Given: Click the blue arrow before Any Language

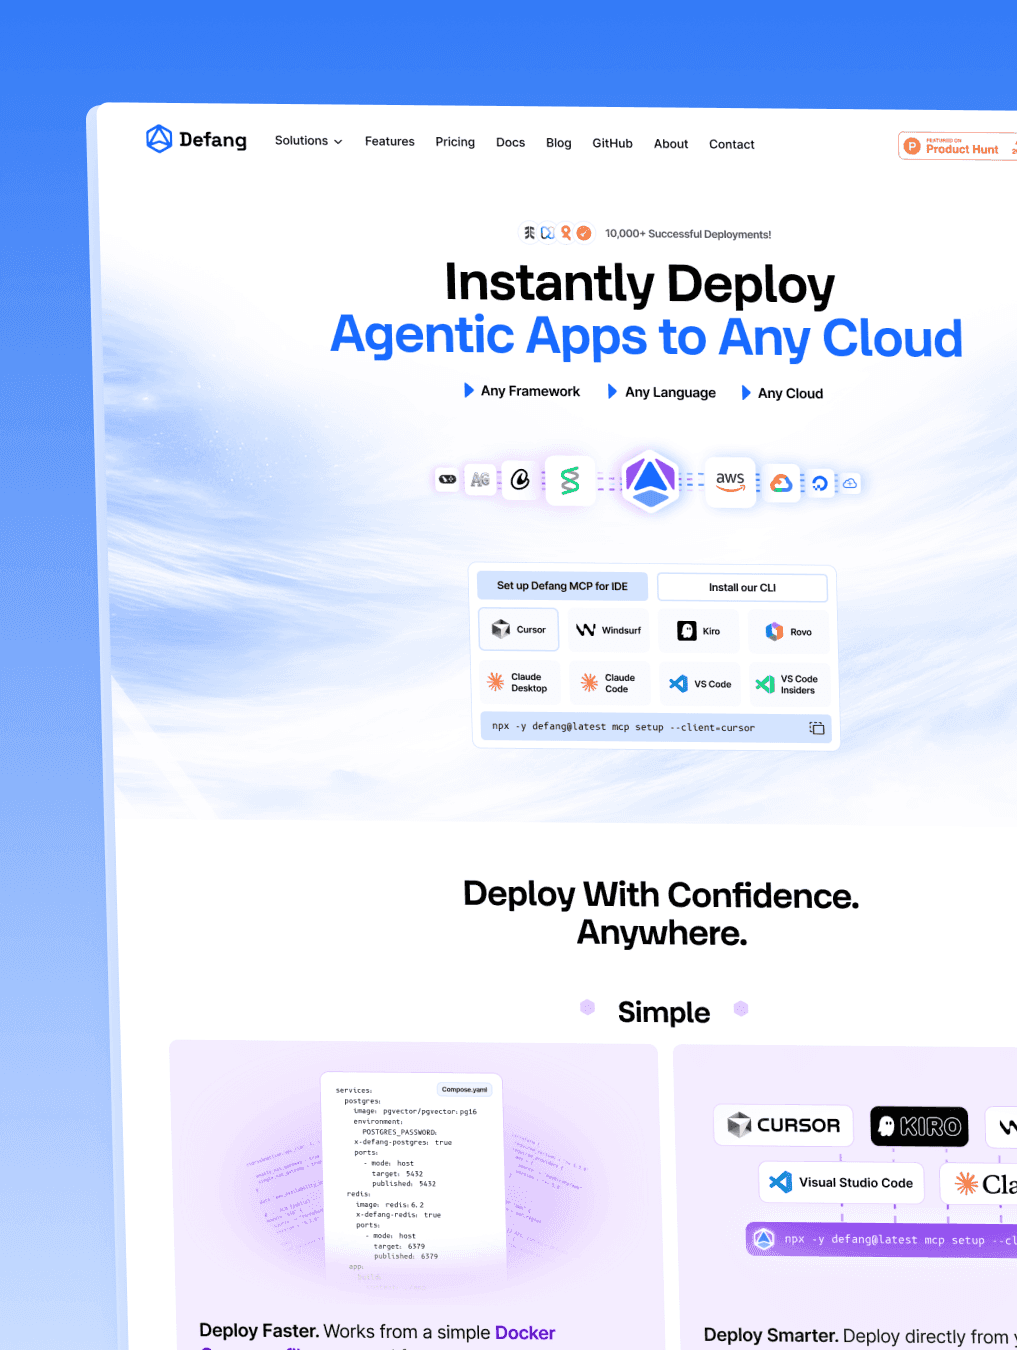Looking at the screenshot, I should click(x=612, y=391).
